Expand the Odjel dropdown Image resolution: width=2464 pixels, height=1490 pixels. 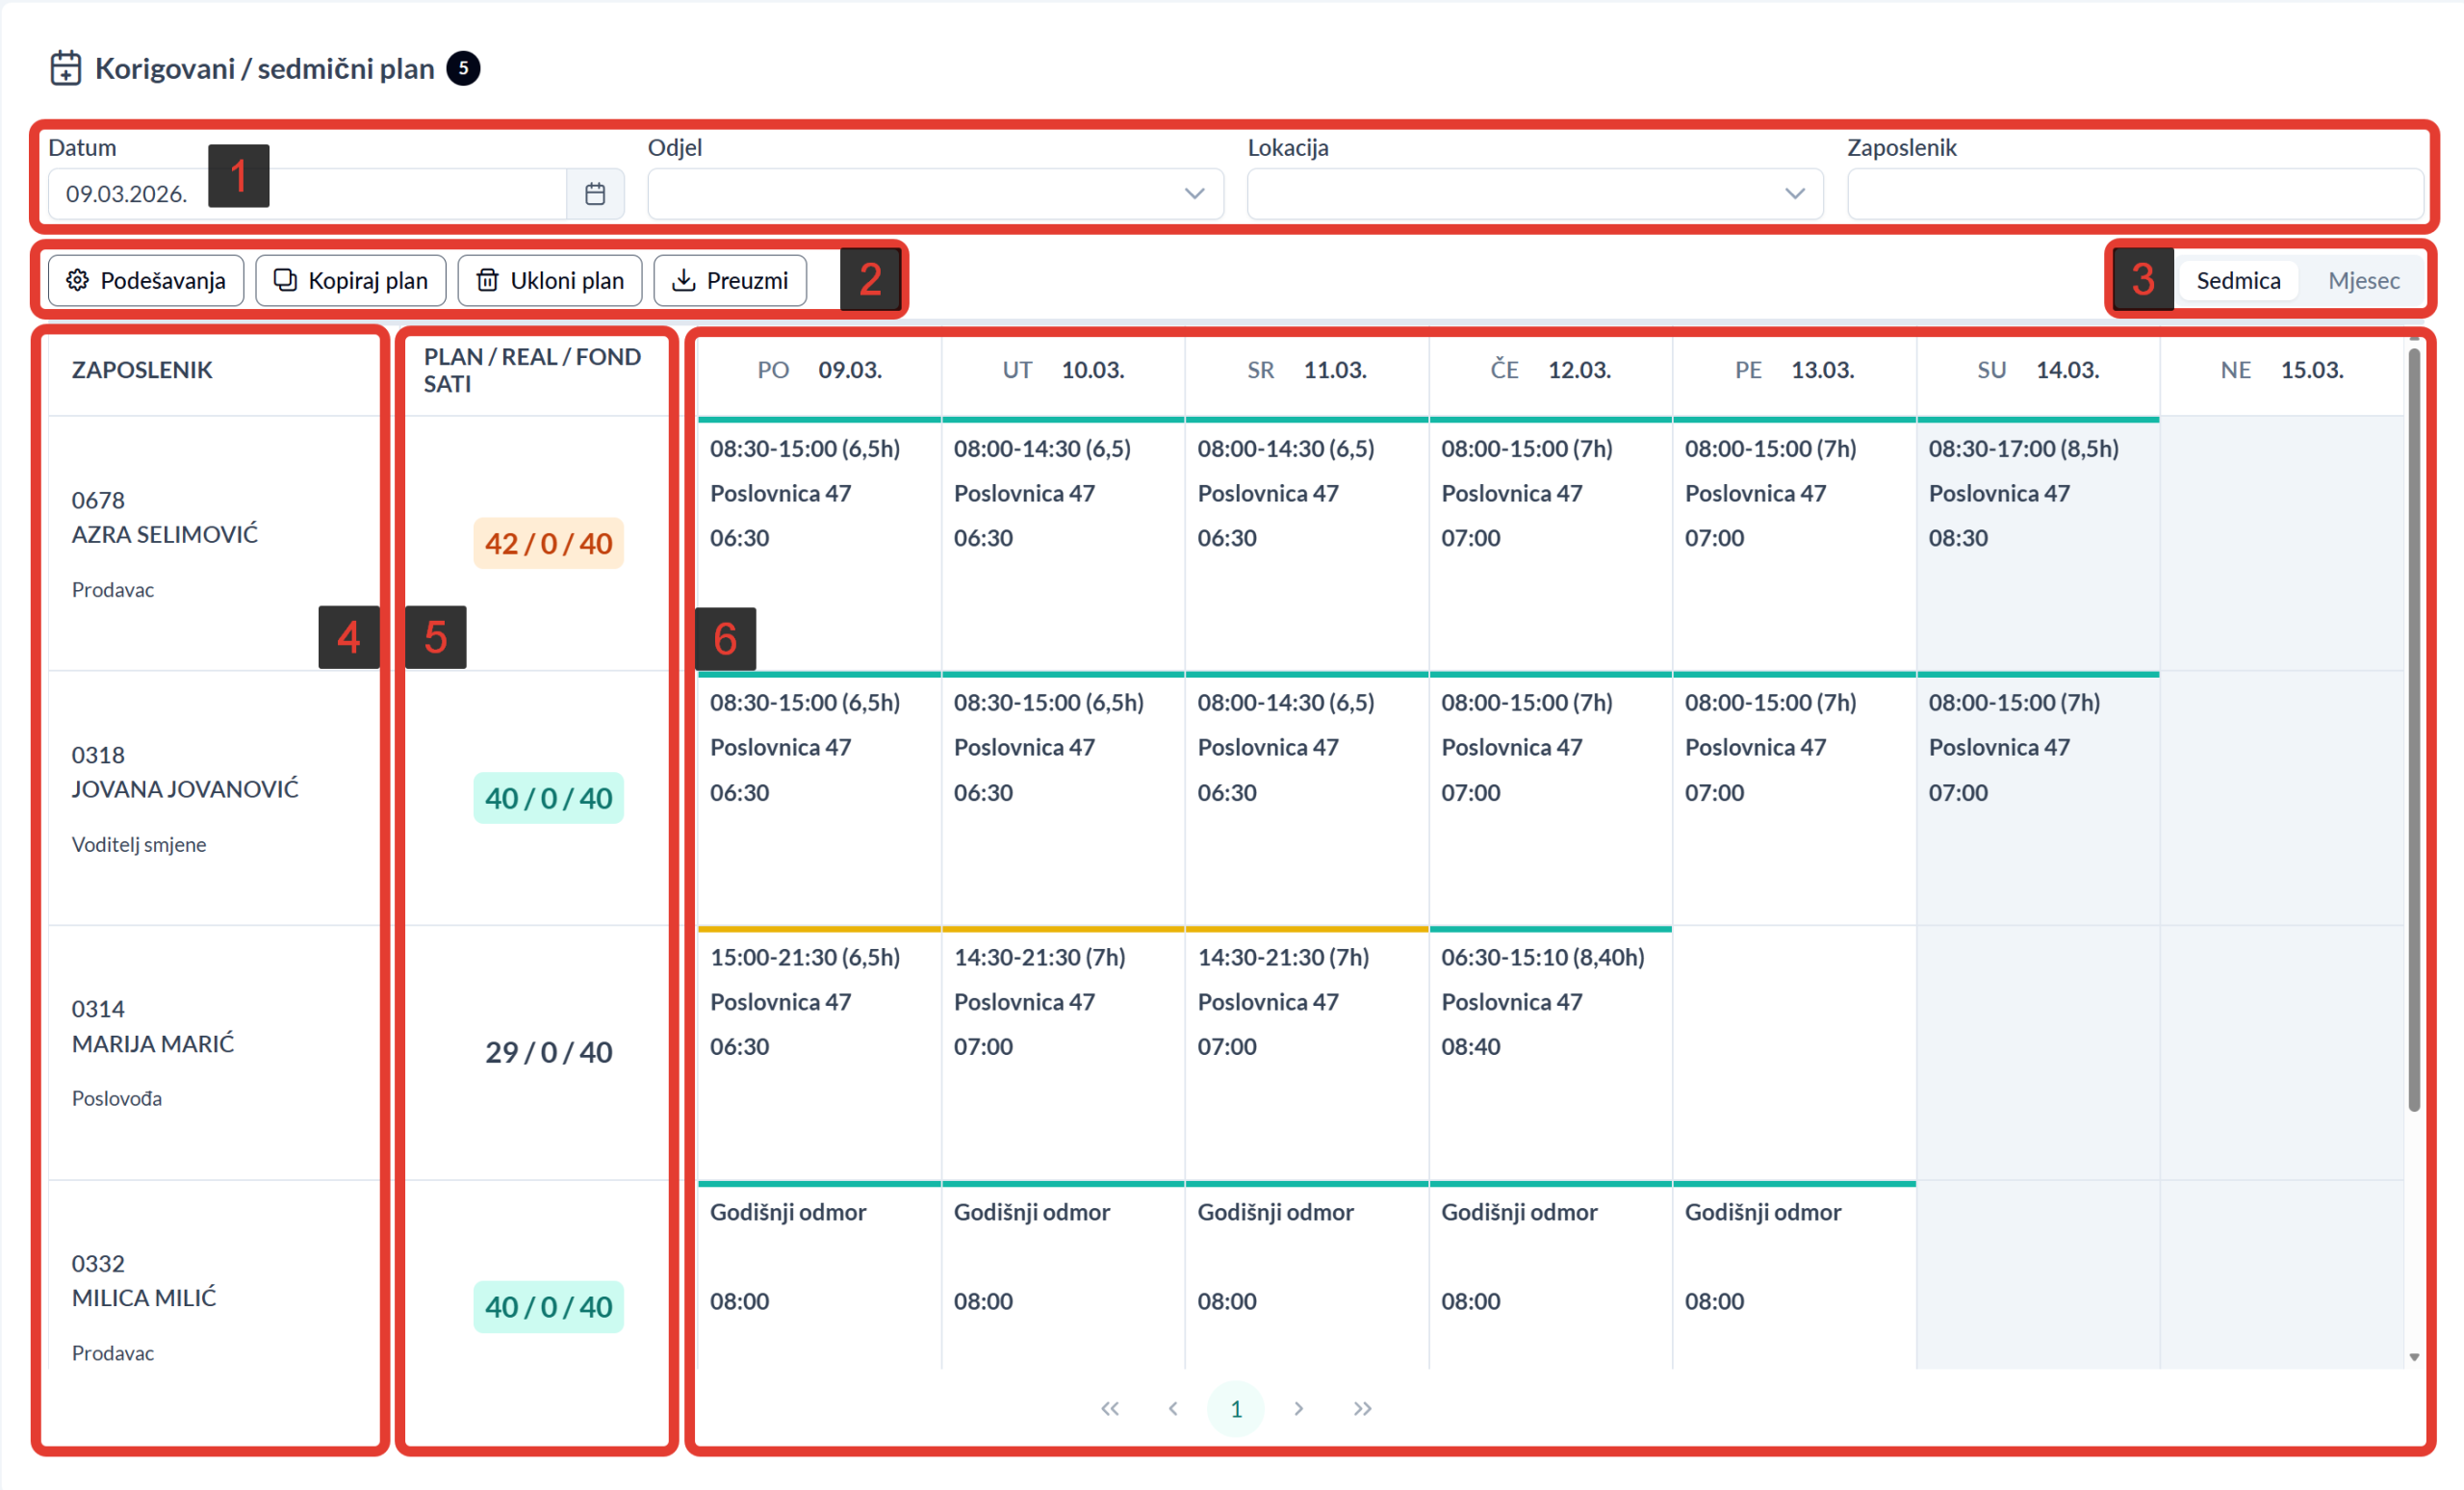935,194
